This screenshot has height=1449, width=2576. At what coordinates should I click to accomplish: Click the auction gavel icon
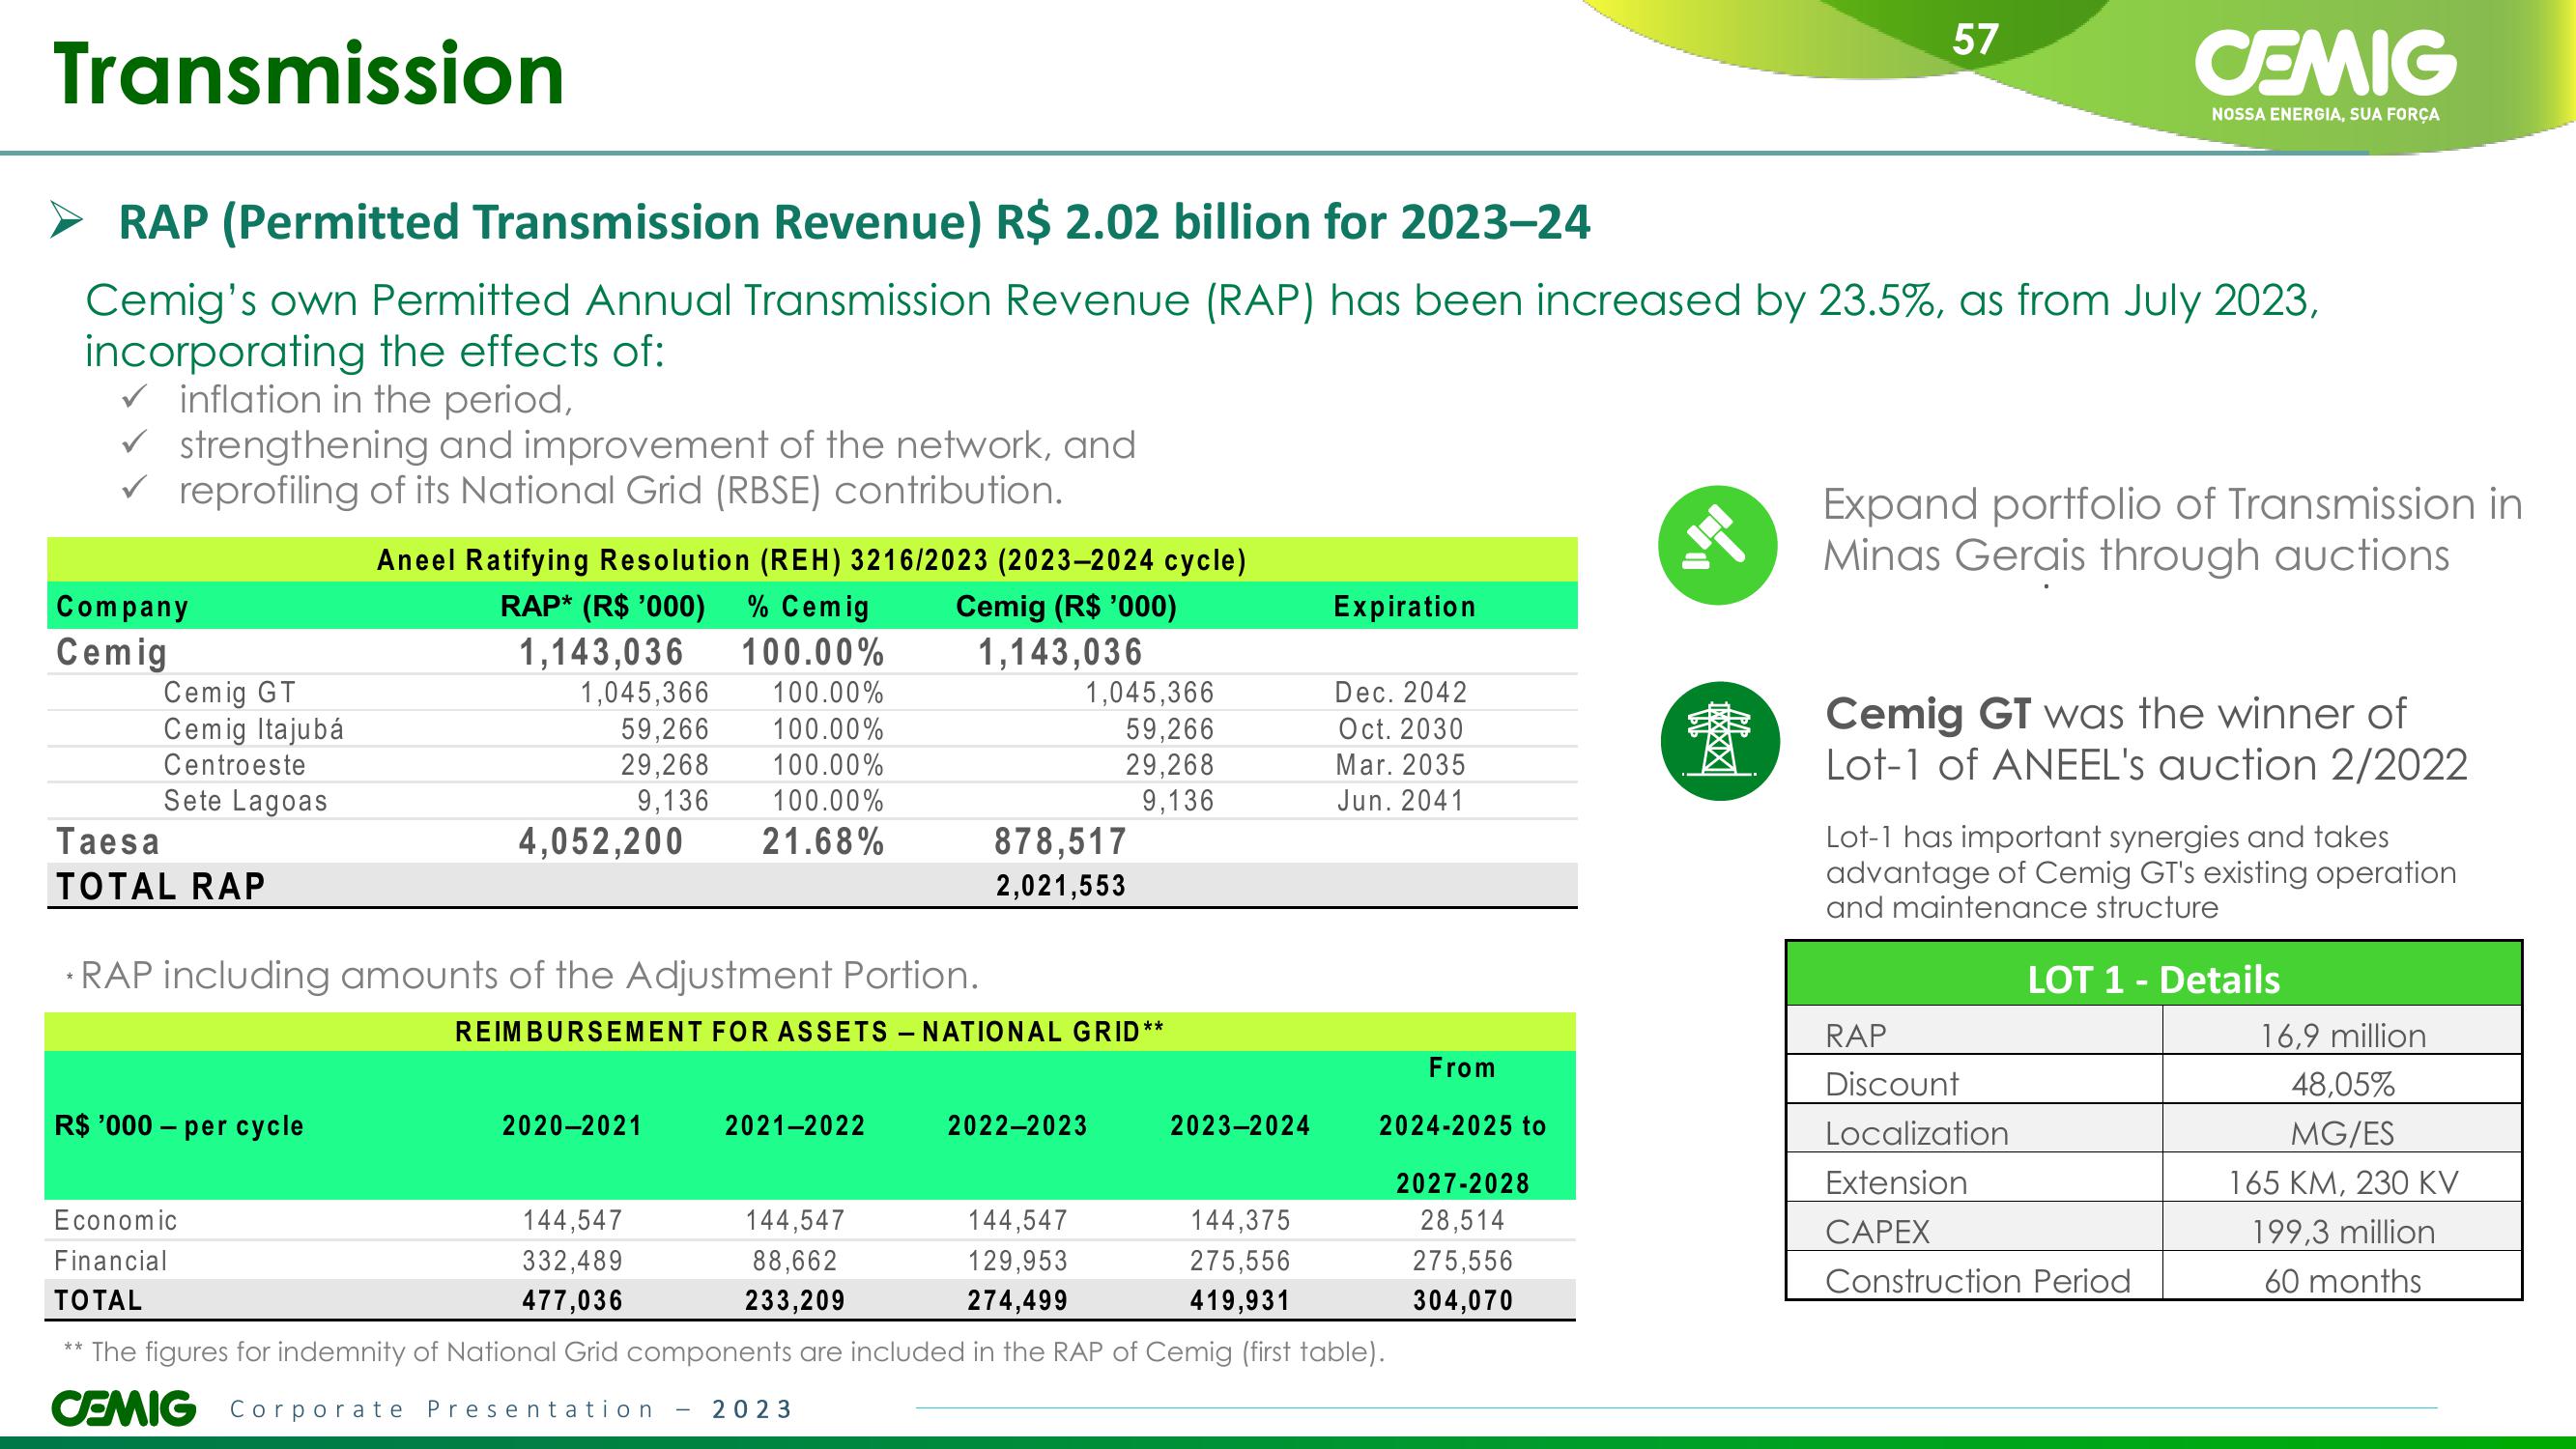coord(1717,545)
